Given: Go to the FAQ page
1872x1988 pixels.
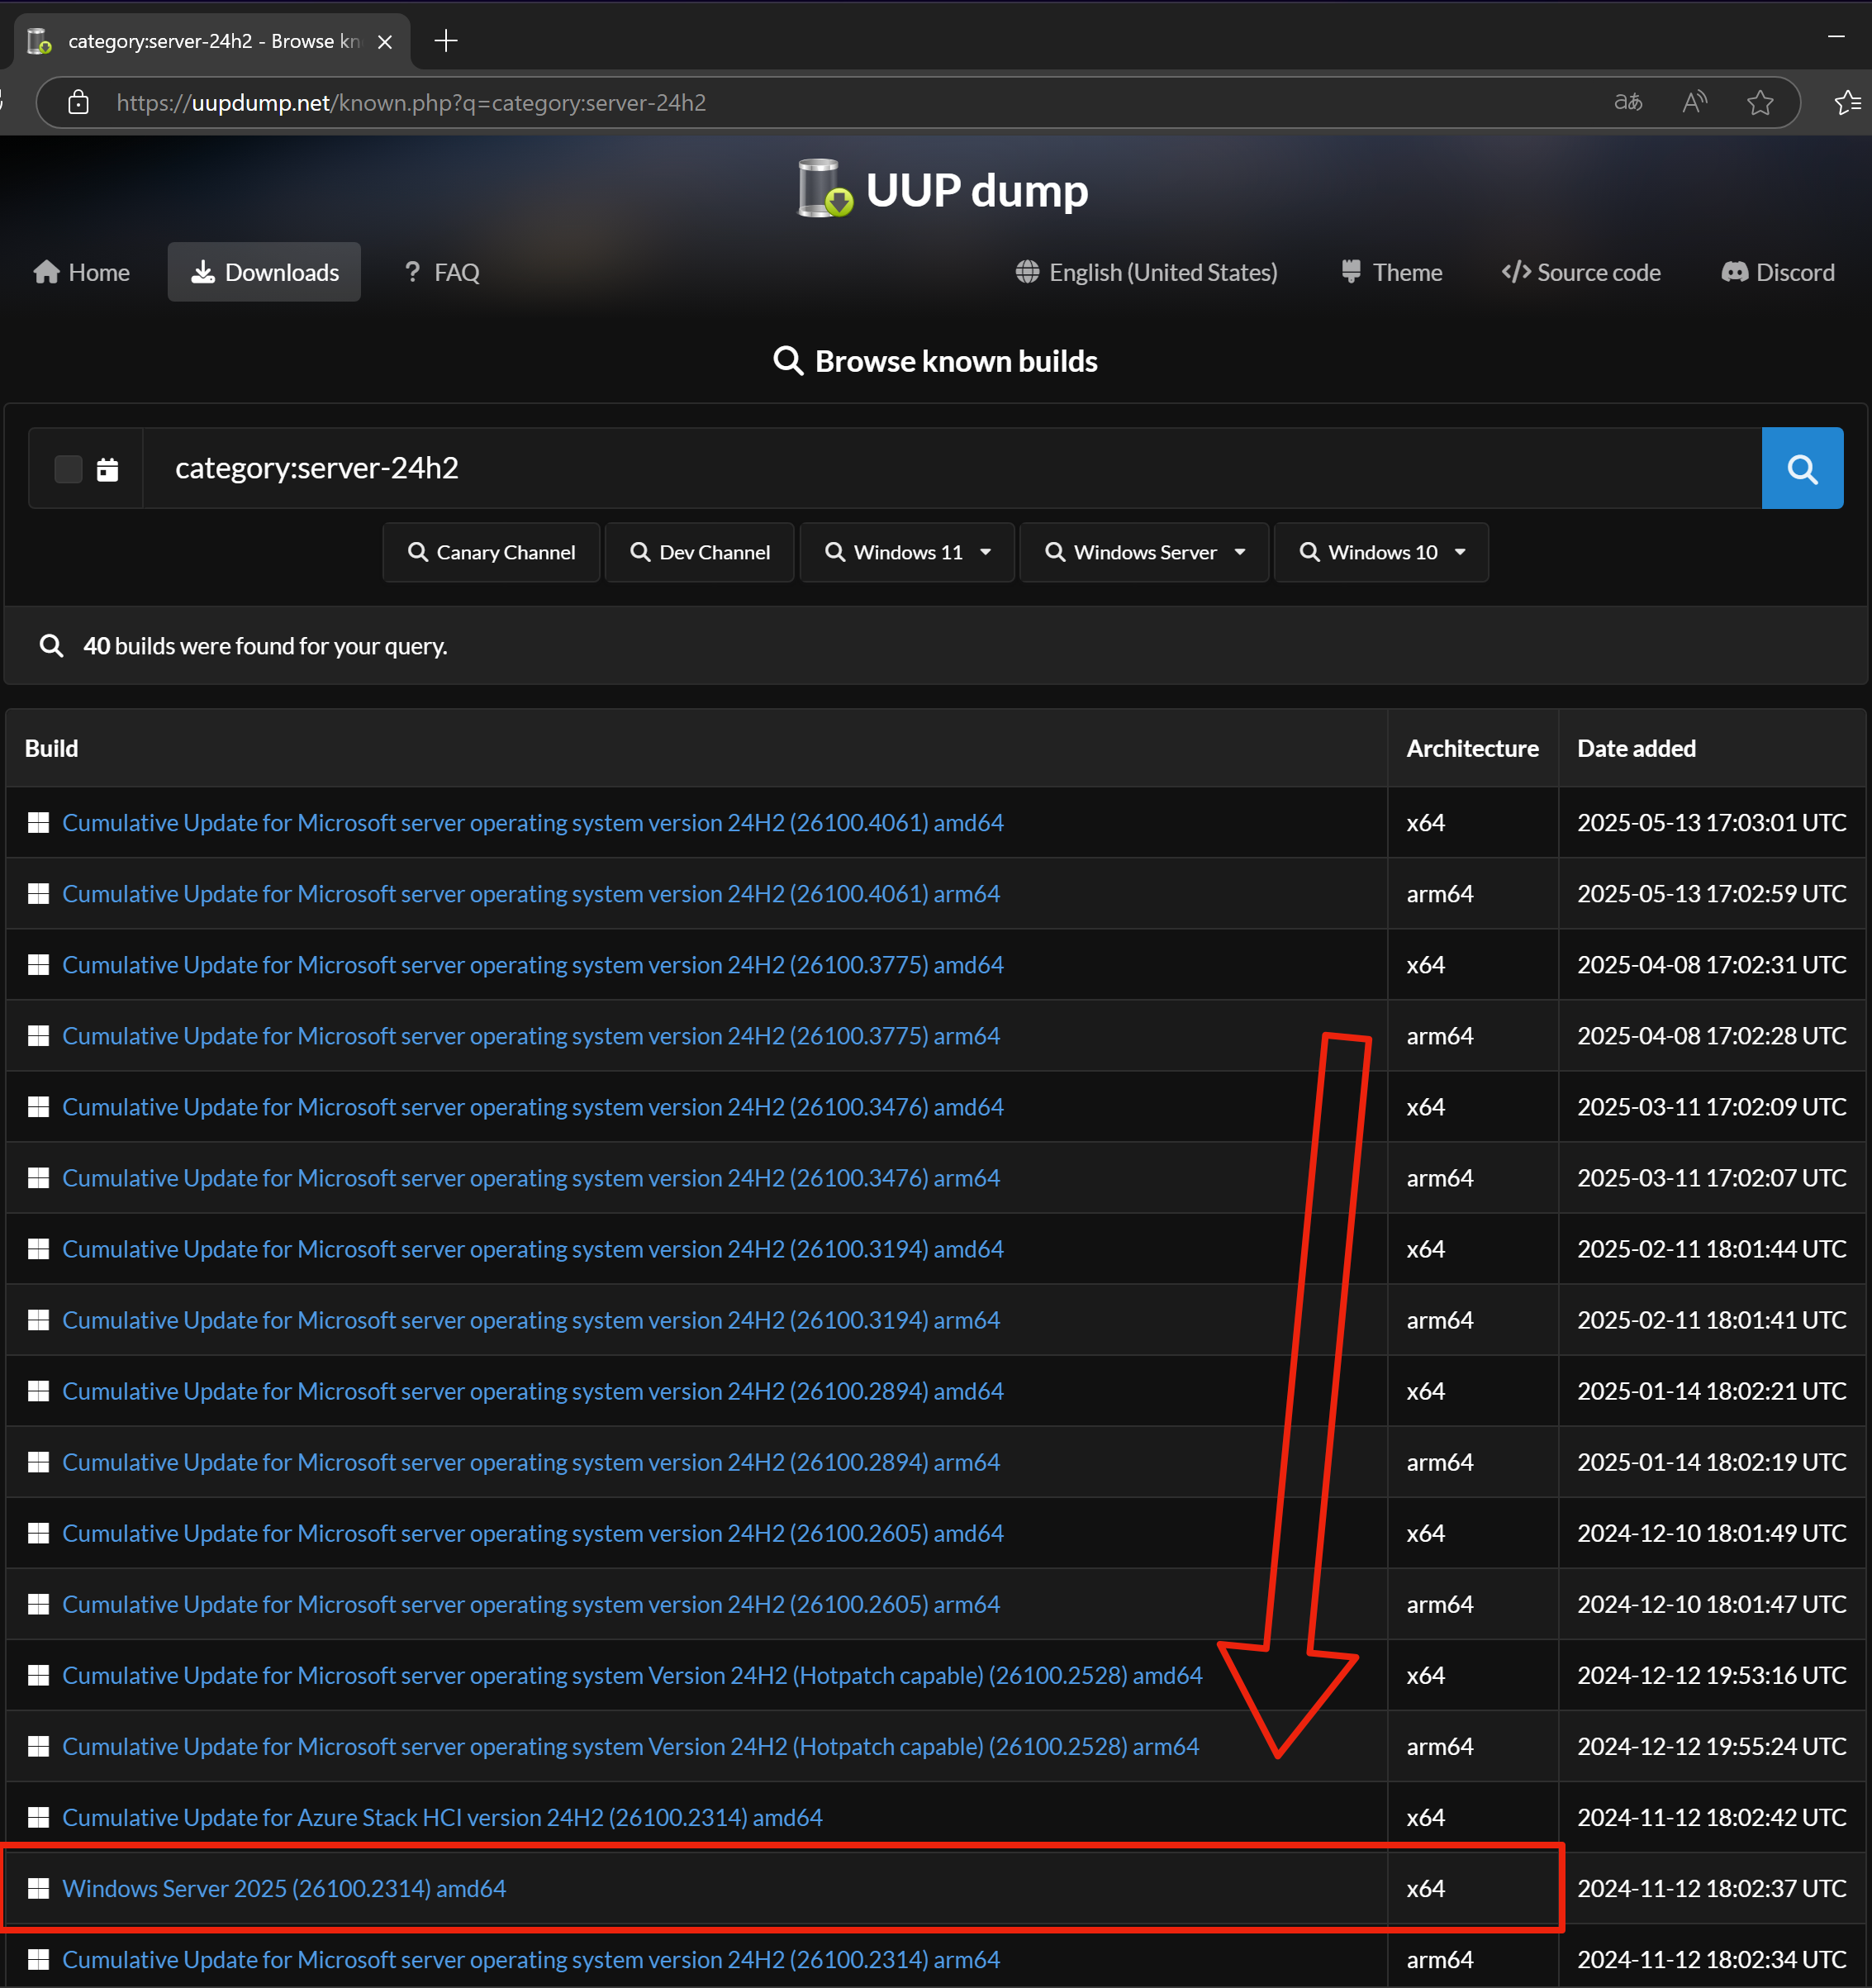Looking at the screenshot, I should click(441, 272).
